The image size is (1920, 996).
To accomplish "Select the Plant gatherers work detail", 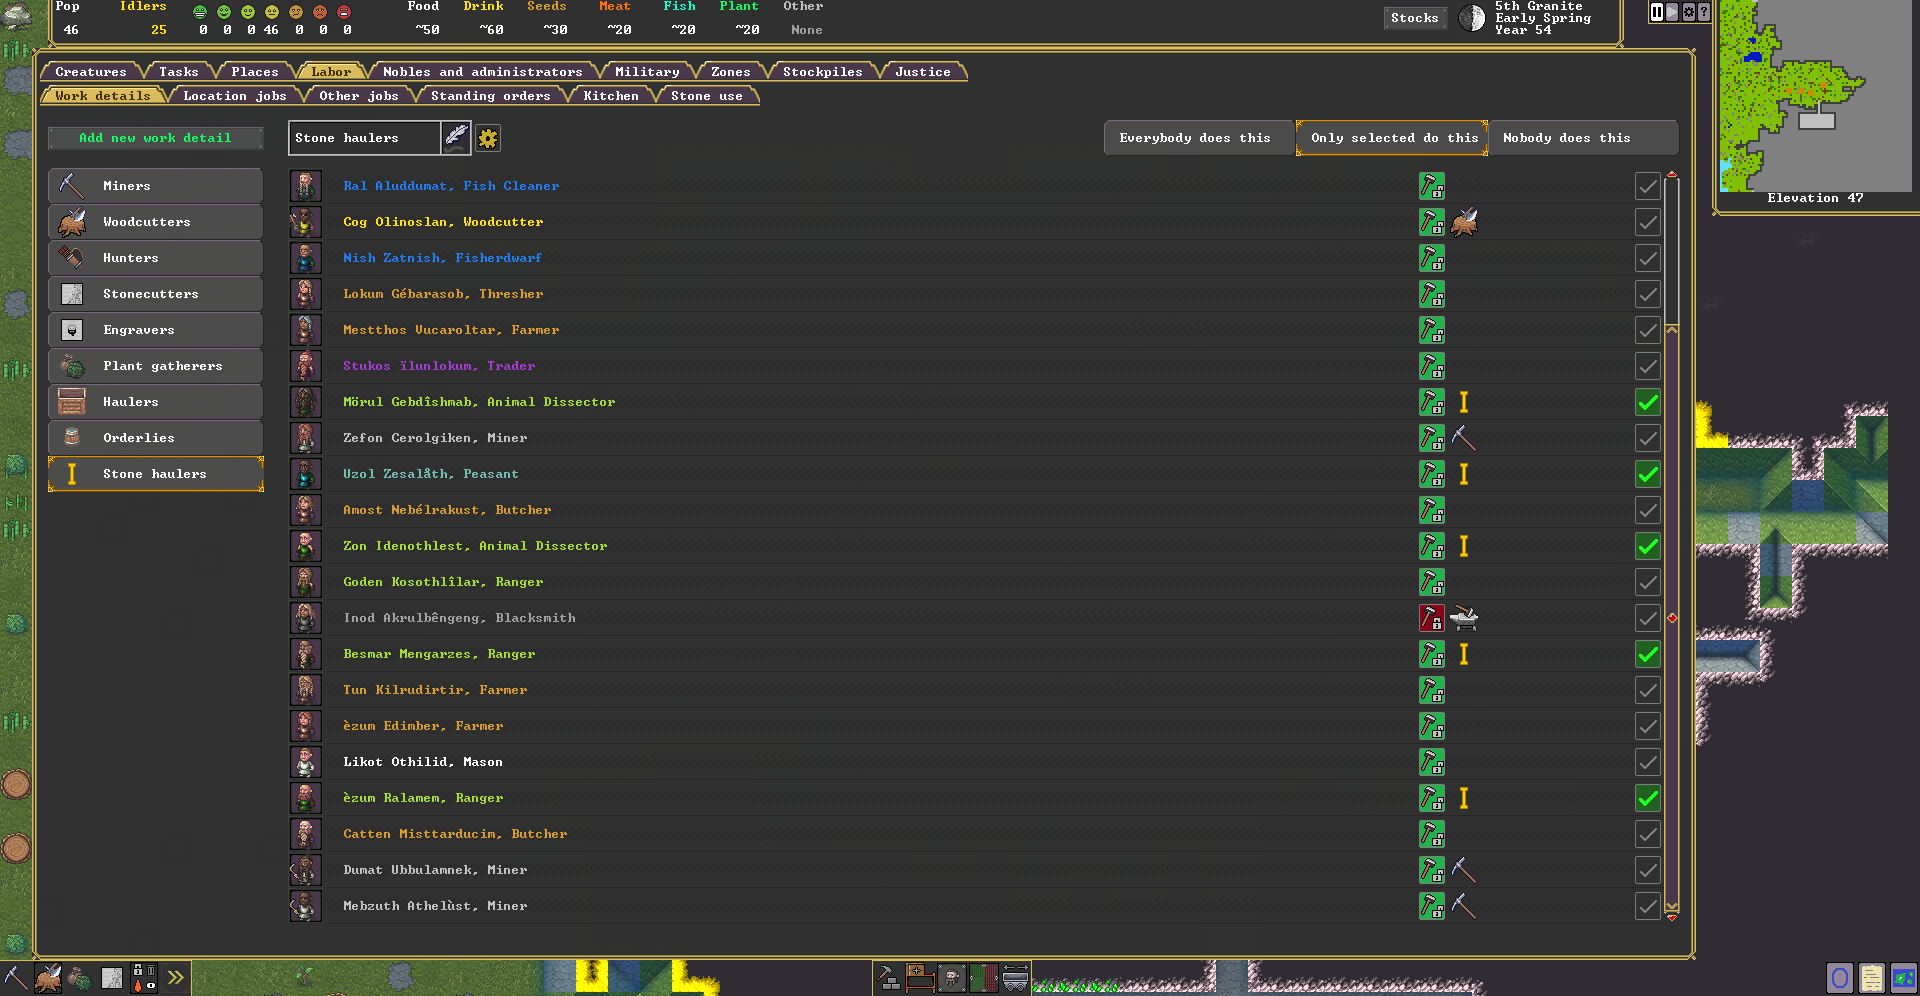I will point(155,366).
